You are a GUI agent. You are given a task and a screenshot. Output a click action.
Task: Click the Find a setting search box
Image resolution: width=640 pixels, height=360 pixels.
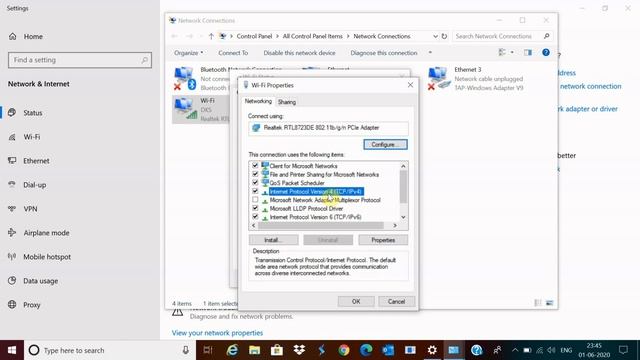tap(80, 60)
